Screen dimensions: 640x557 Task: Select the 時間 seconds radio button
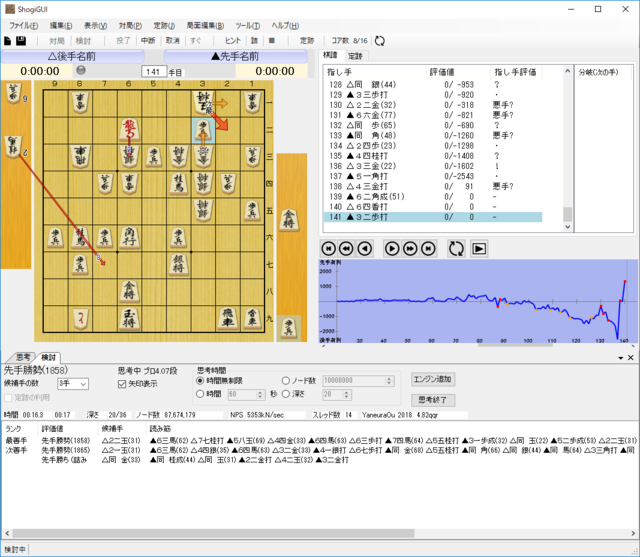[x=200, y=394]
